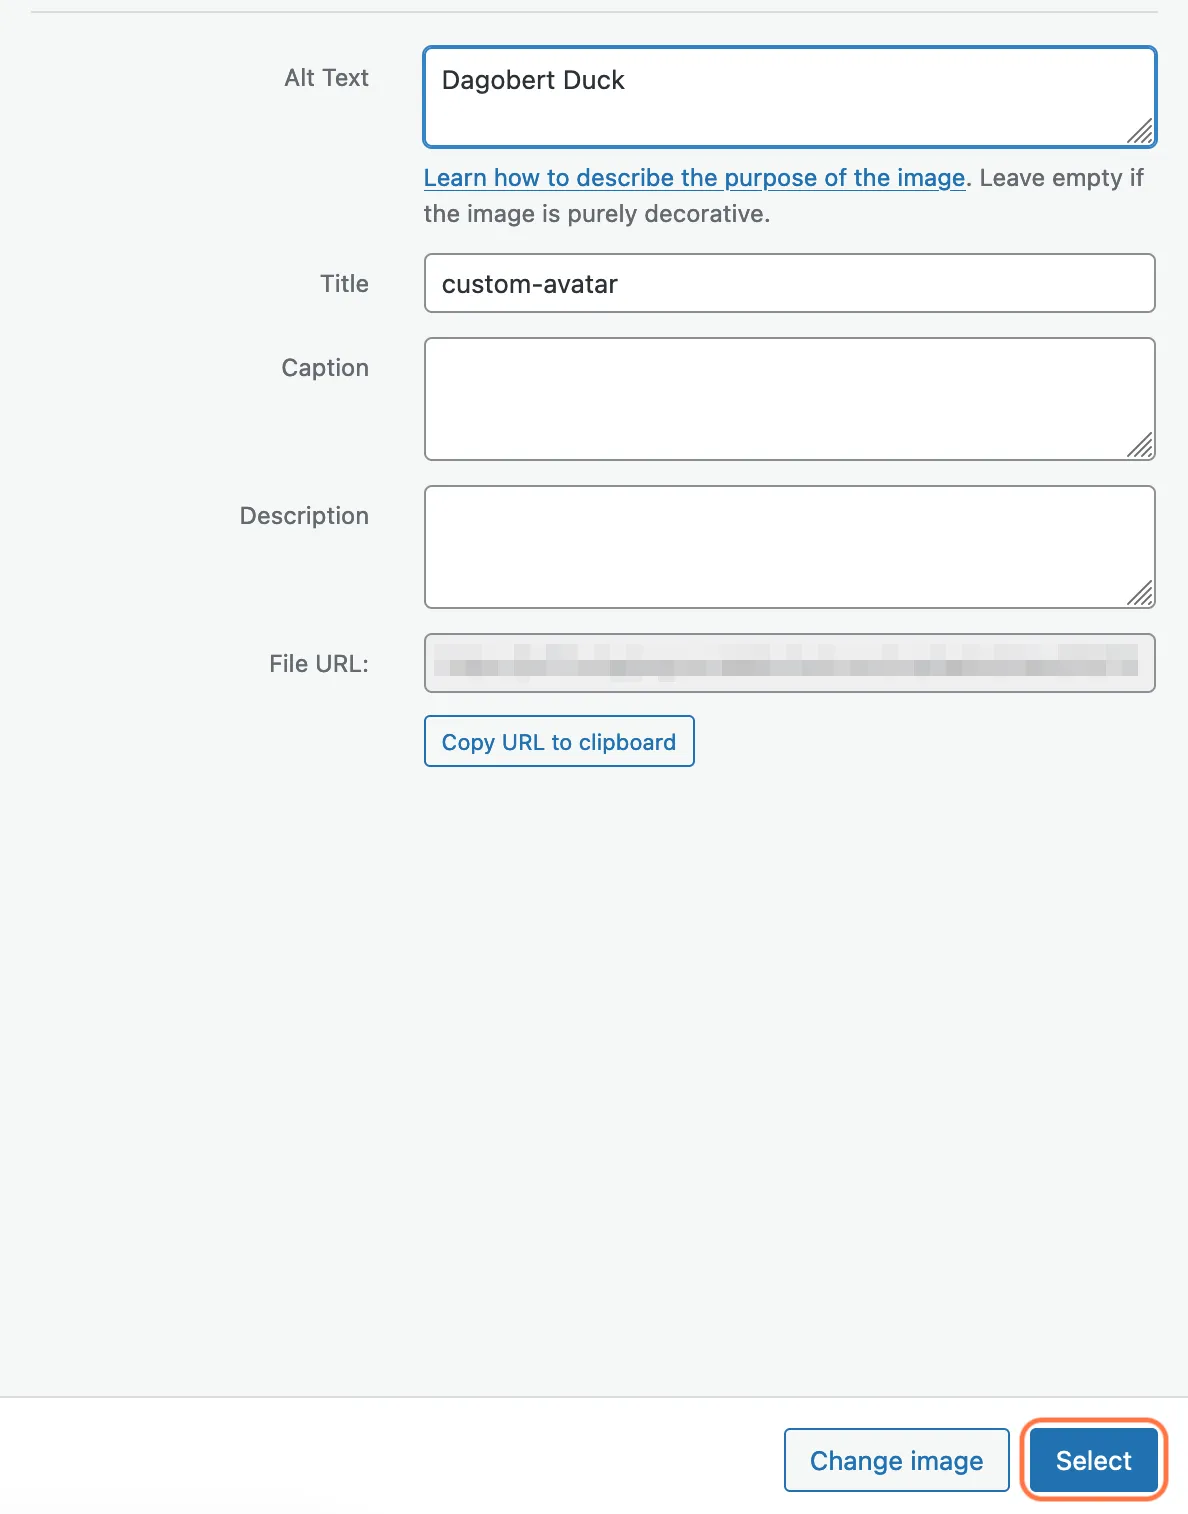Click the Caption box resize grip
This screenshot has width=1188, height=1514.
(1140, 445)
